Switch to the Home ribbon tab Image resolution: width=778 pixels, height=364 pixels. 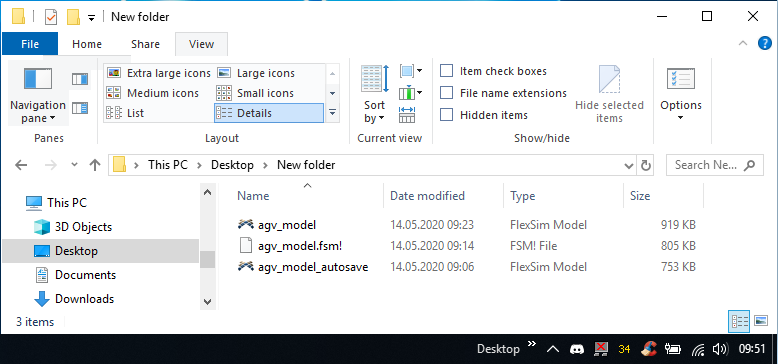(x=87, y=44)
